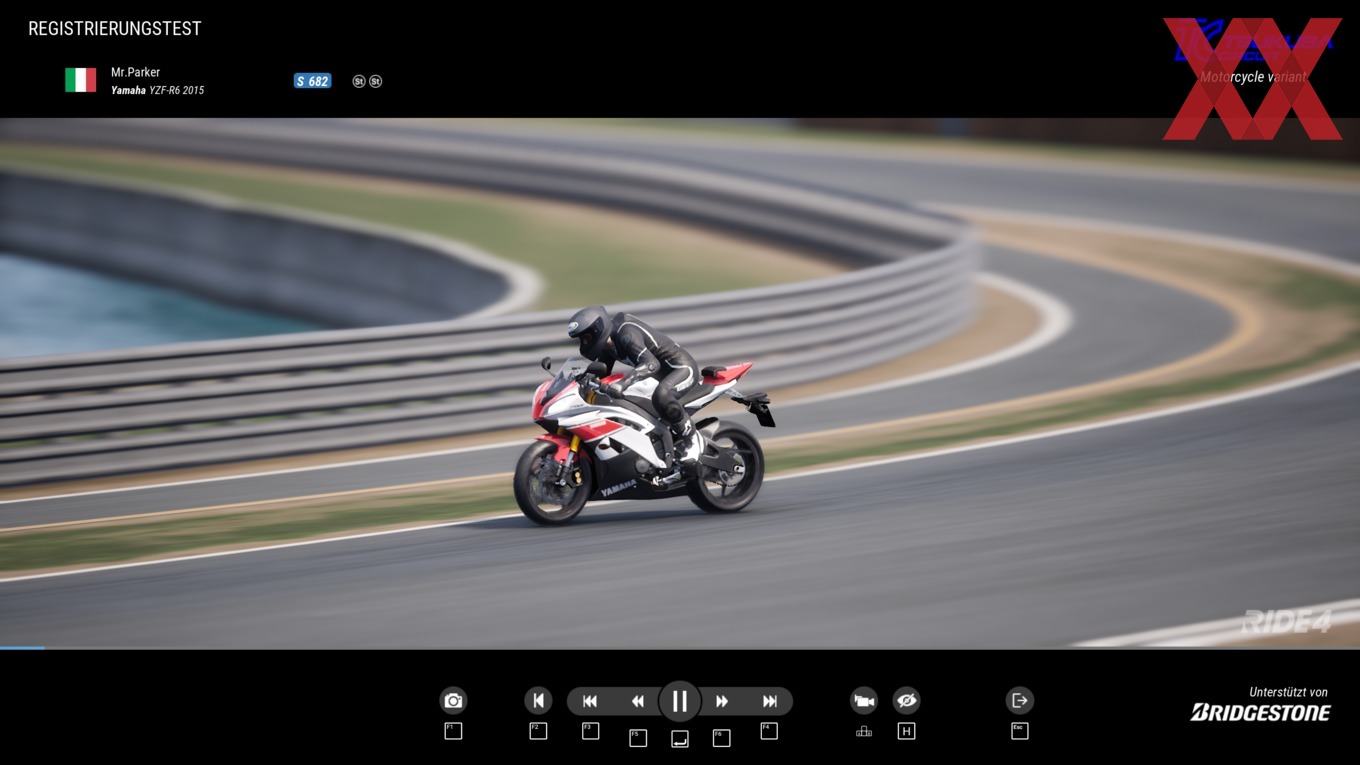Viewport: 1360px width, 765px height.
Task: Click the Yamaha YZF-R6 2015 label
Action: 157,90
